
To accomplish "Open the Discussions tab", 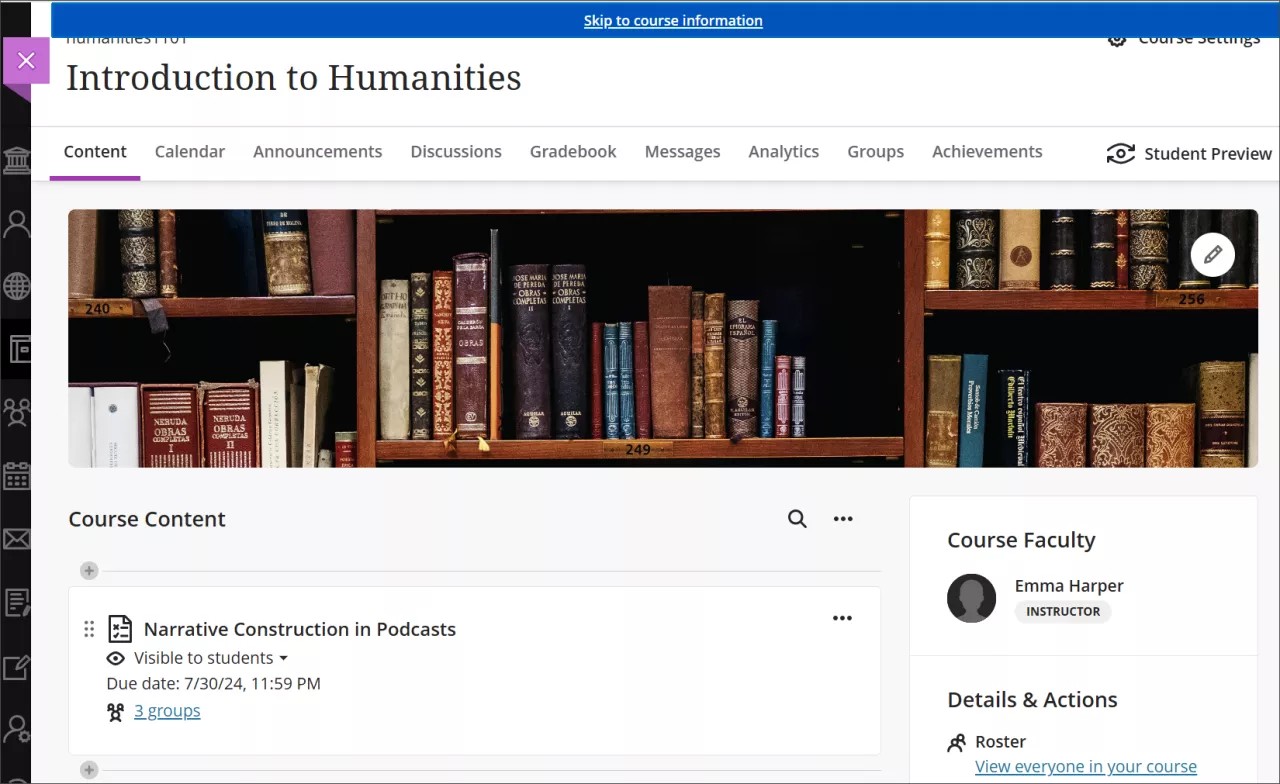I will coord(455,151).
